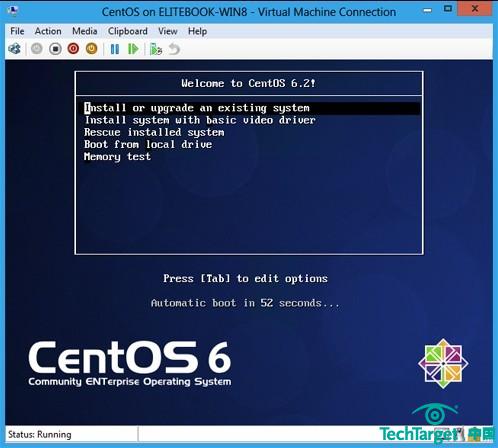Image resolution: width=498 pixels, height=448 pixels.
Task: Open the Media menu
Action: [x=85, y=31]
